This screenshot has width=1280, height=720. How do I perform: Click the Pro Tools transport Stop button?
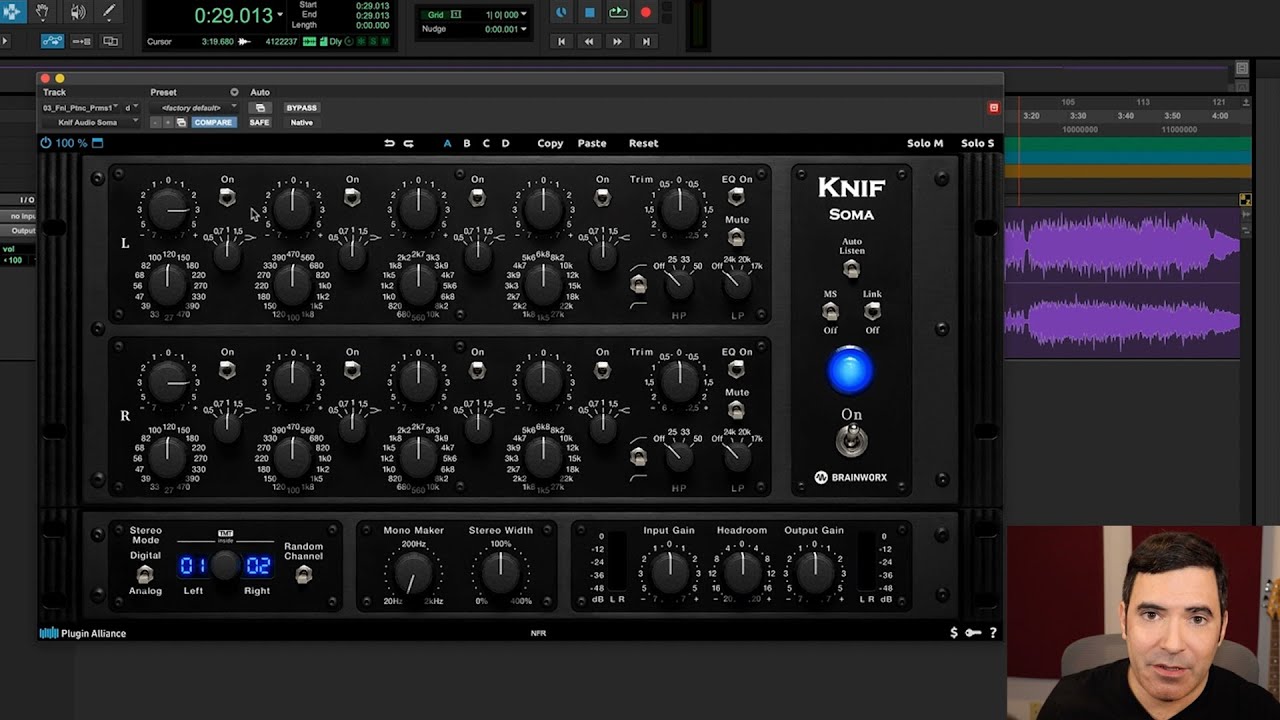coord(589,13)
